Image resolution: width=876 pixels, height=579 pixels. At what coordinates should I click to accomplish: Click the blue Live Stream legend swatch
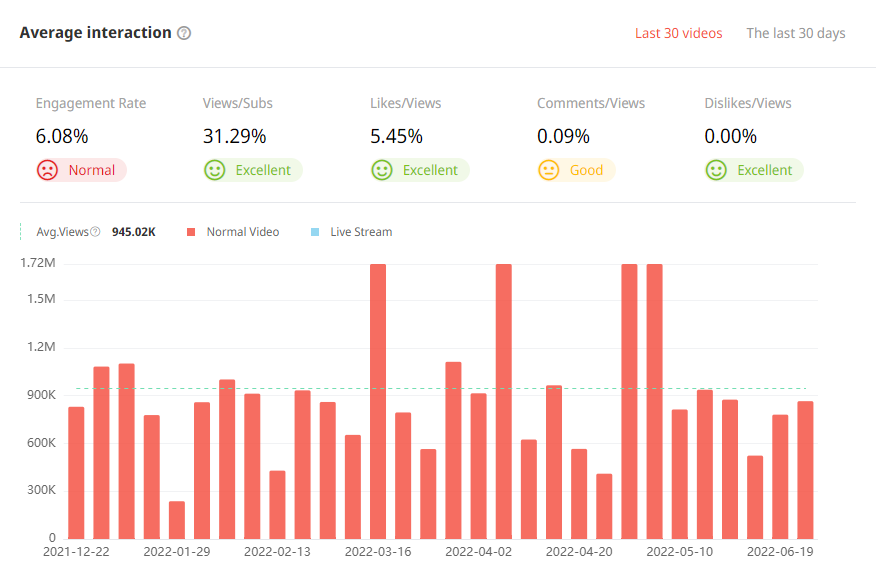tap(315, 232)
